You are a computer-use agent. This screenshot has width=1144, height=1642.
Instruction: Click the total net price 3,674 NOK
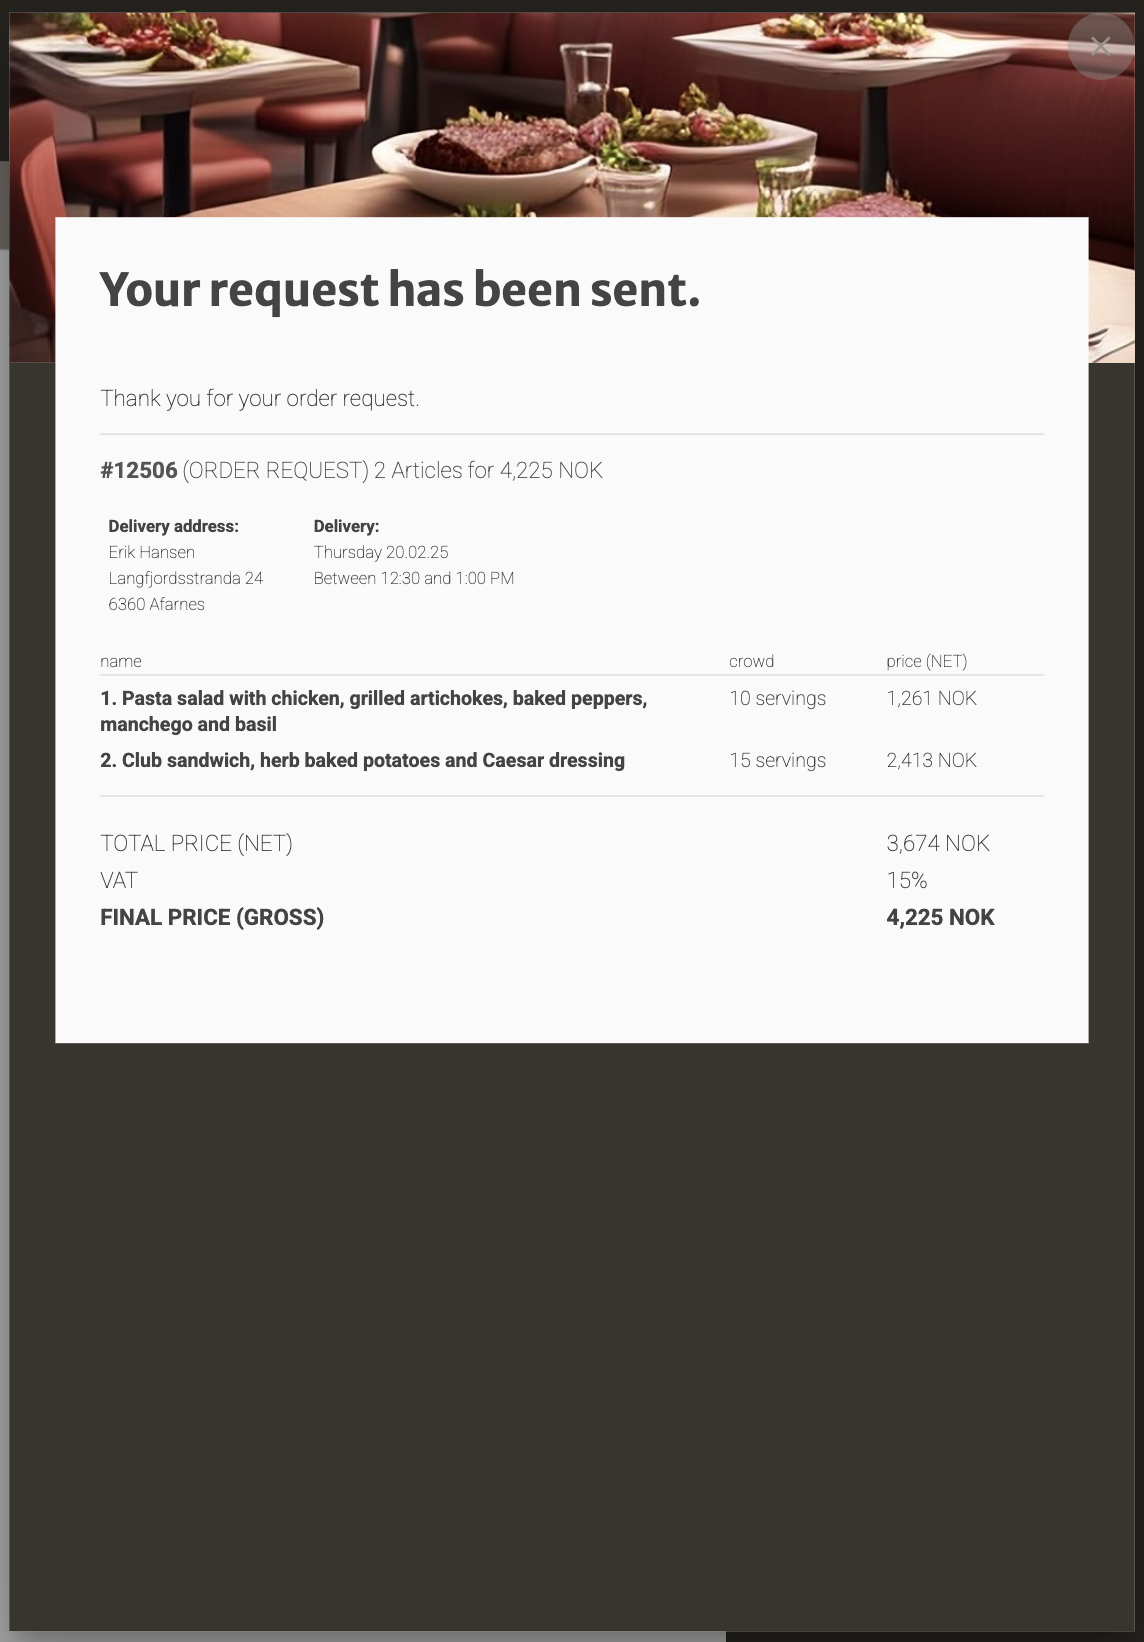[938, 843]
